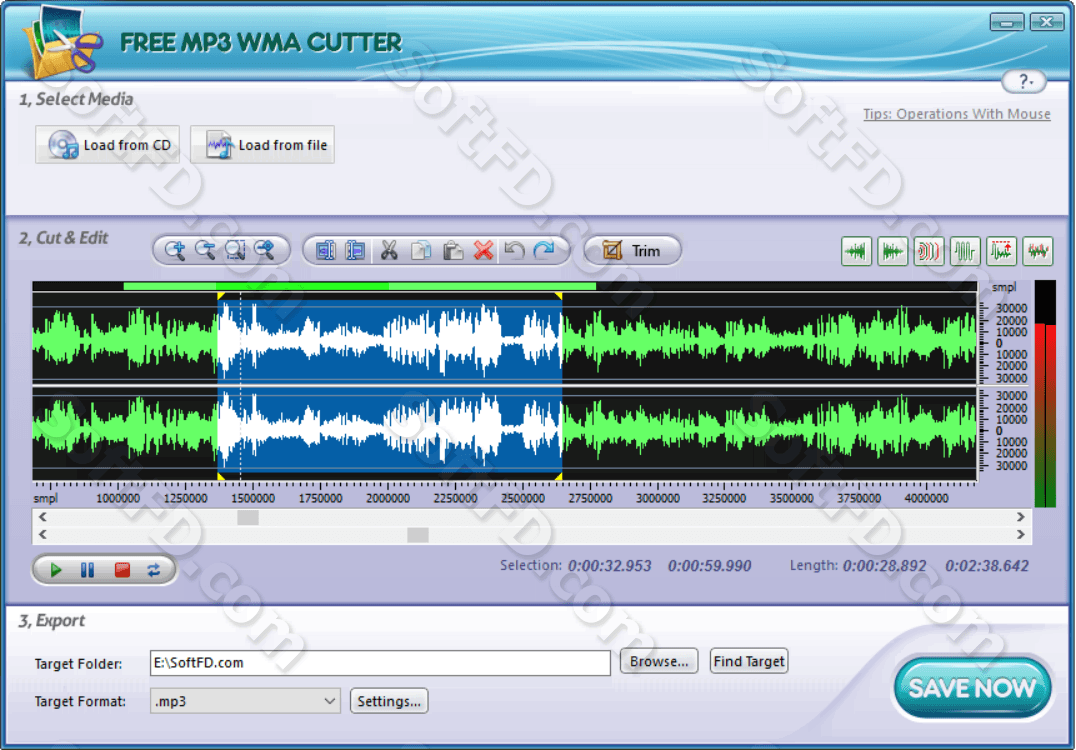
Task: Minimize the application window
Action: coord(1007,23)
